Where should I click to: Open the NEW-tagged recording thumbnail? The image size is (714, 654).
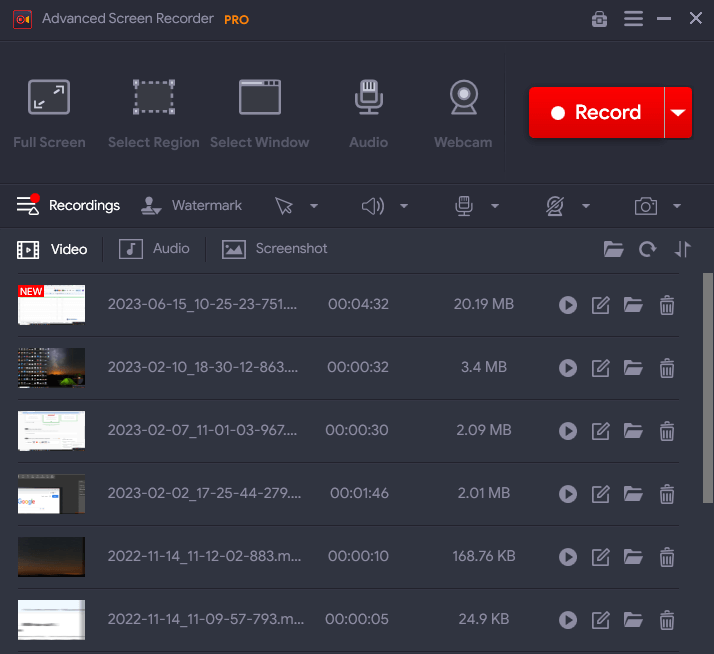point(51,305)
